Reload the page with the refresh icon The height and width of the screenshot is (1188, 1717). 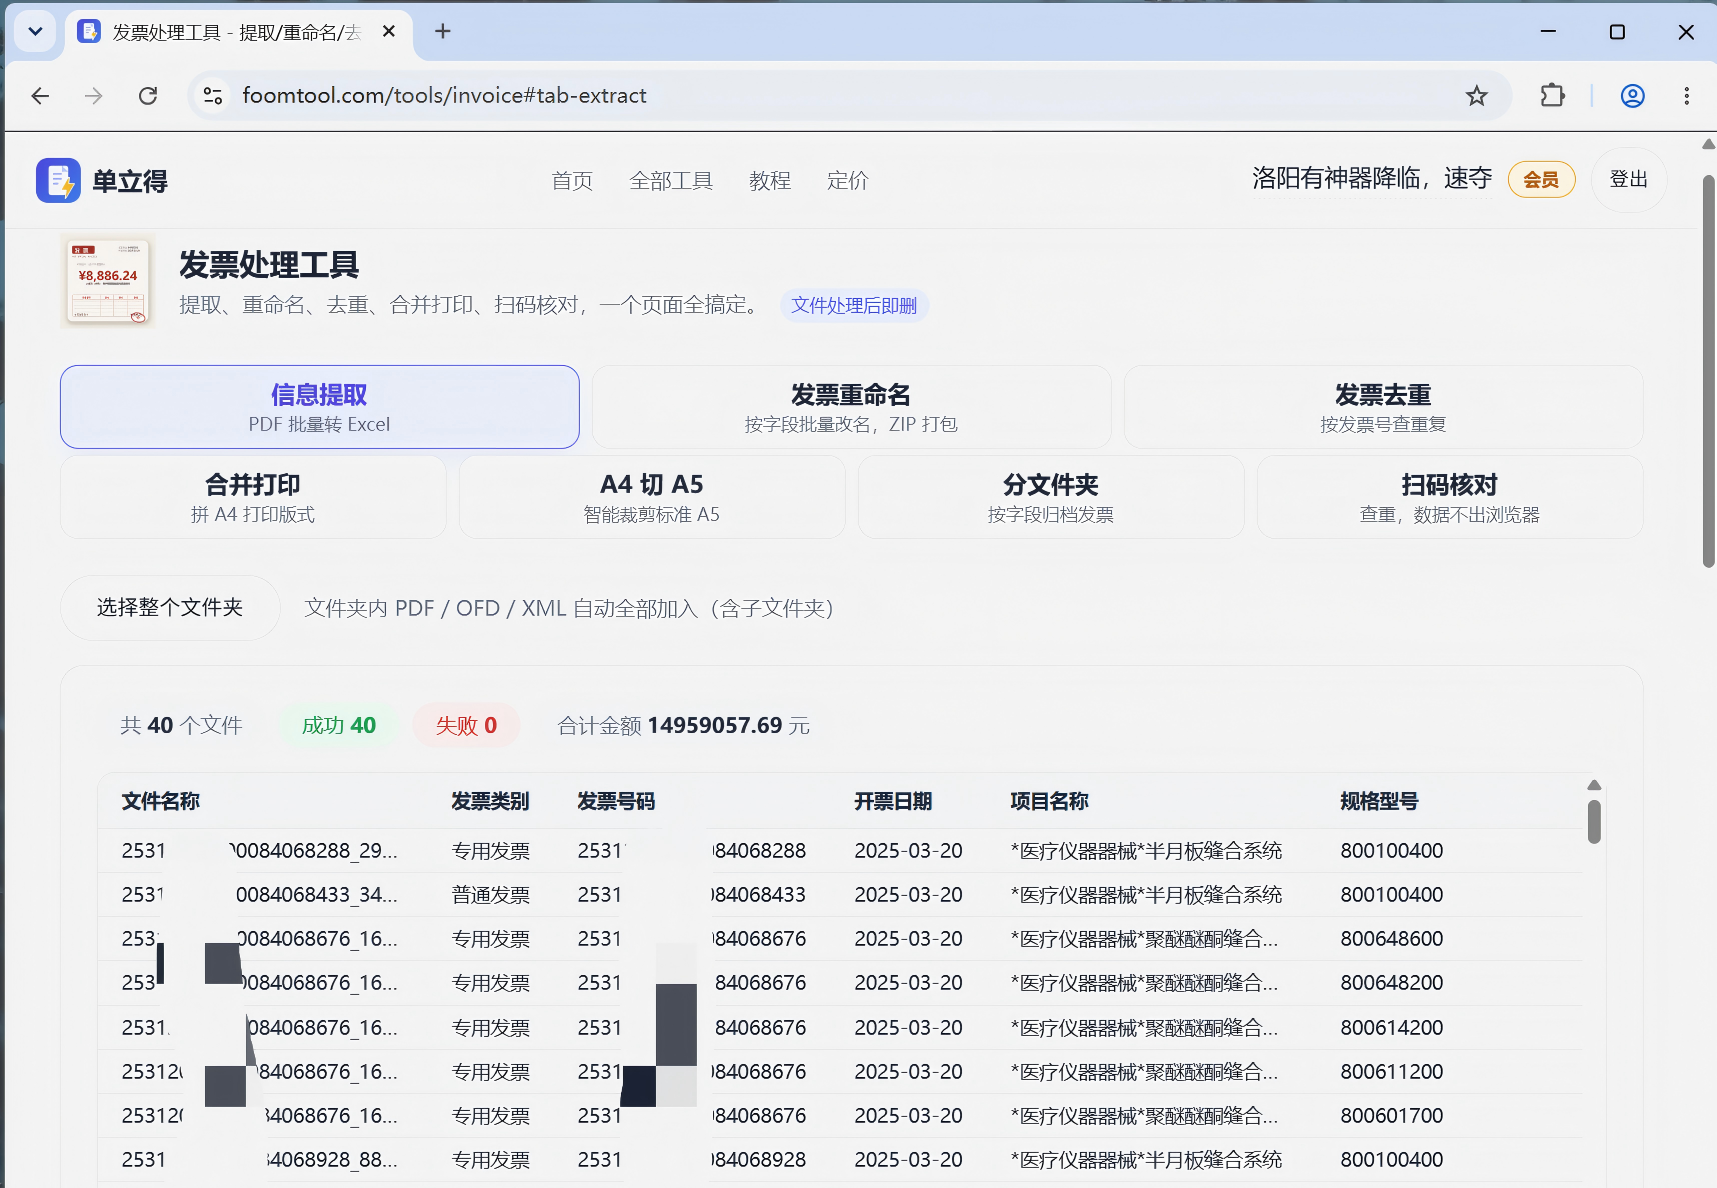point(148,96)
